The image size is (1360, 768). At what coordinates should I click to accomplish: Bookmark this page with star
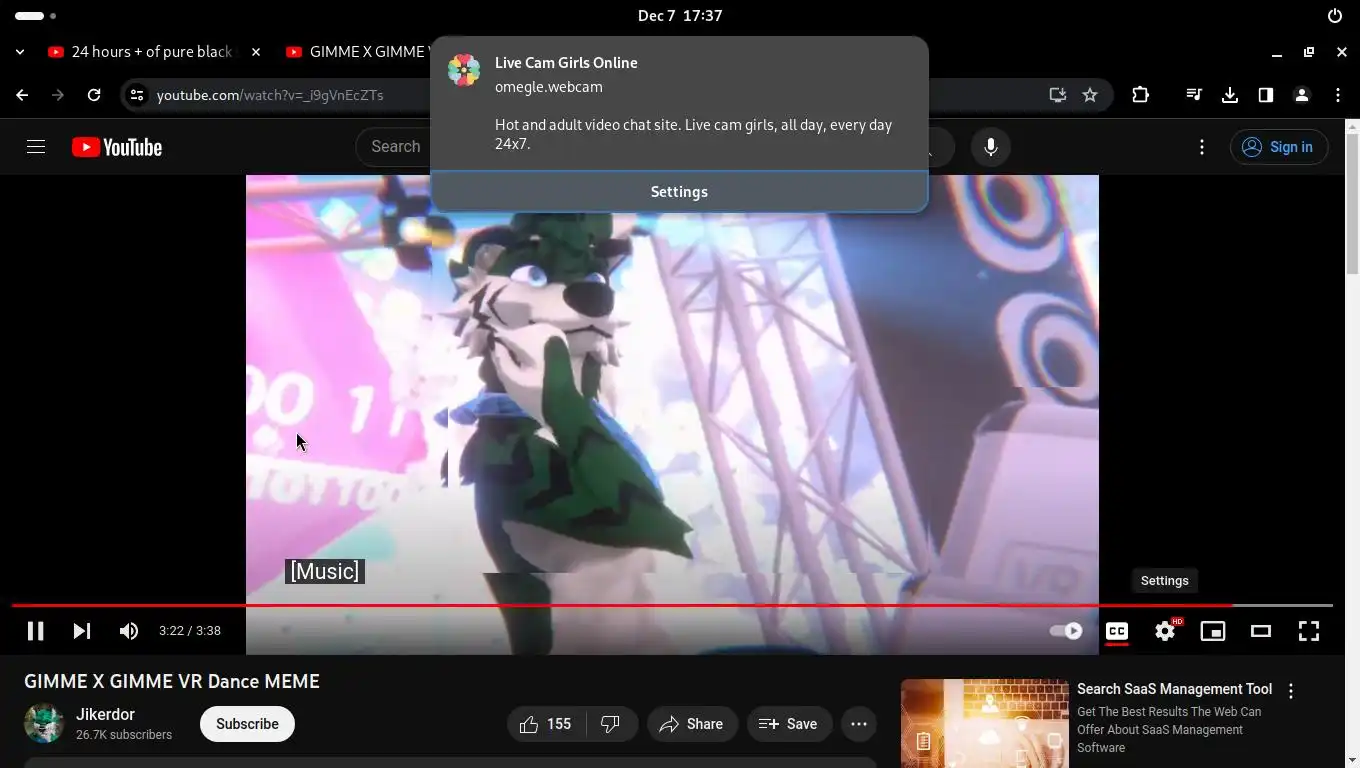(1090, 95)
